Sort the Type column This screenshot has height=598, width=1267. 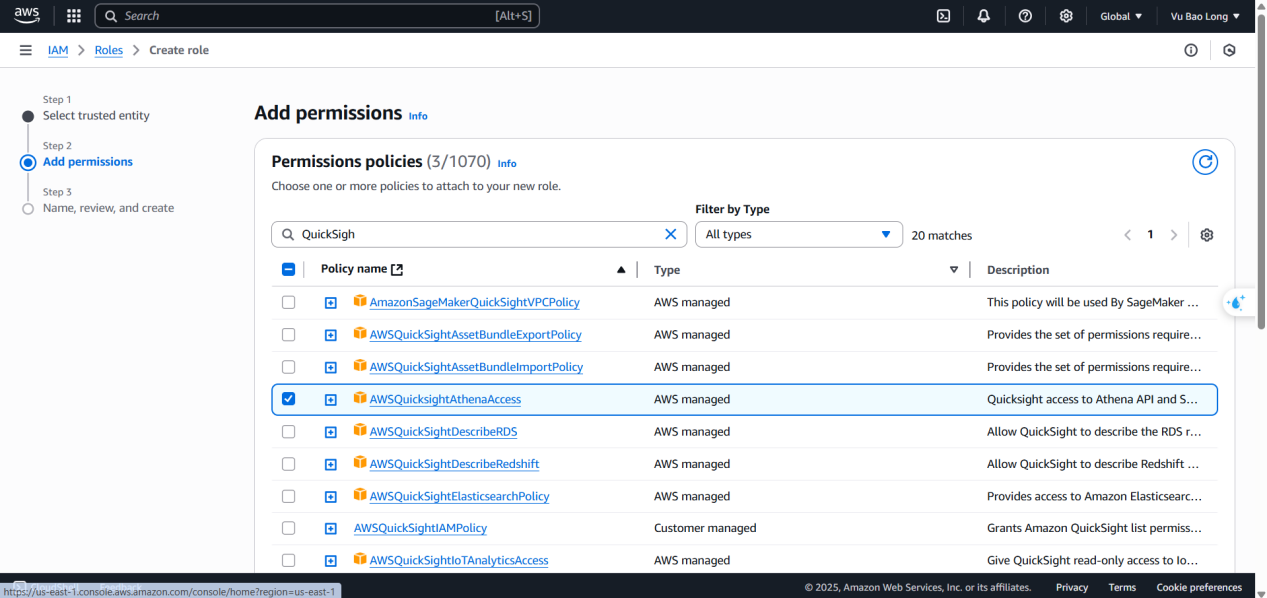pyautogui.click(x=954, y=270)
